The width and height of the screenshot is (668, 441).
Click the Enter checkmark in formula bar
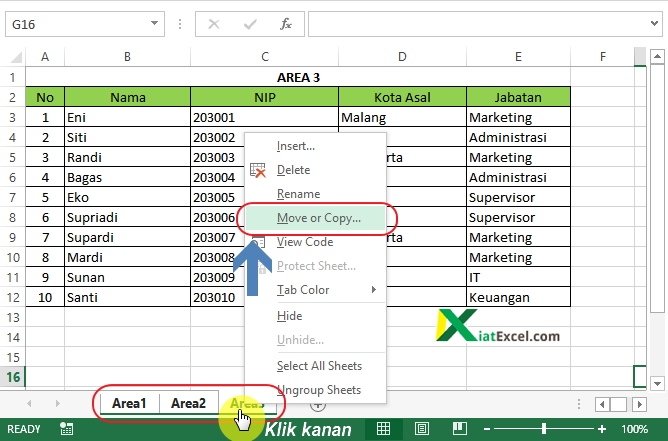coord(249,23)
